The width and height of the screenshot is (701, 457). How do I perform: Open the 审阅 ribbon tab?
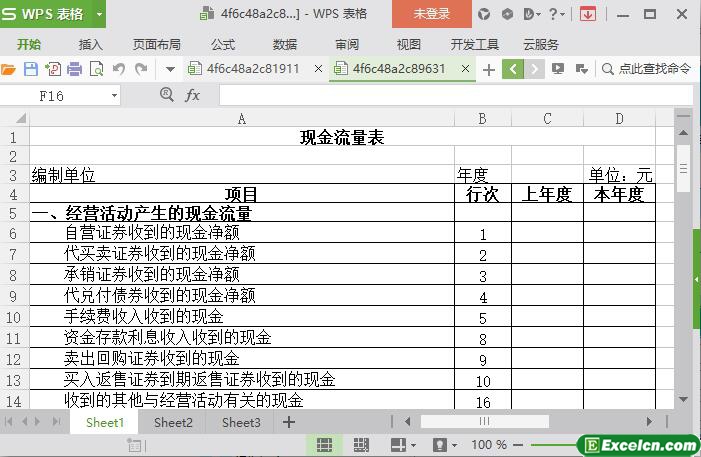coord(347,44)
